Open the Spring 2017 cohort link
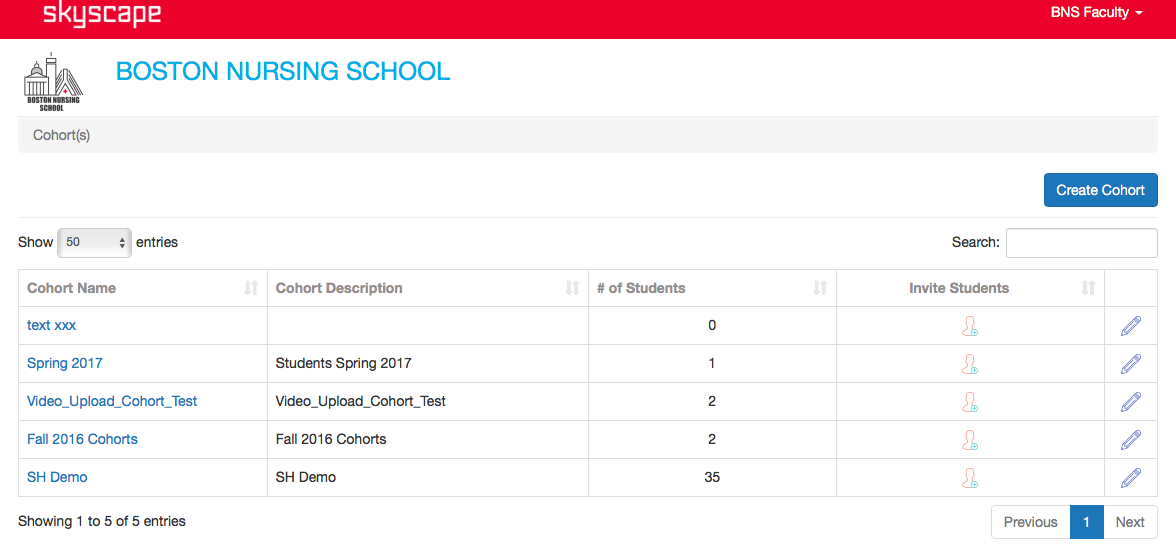Screen dimensions: 1176x553 64,363
